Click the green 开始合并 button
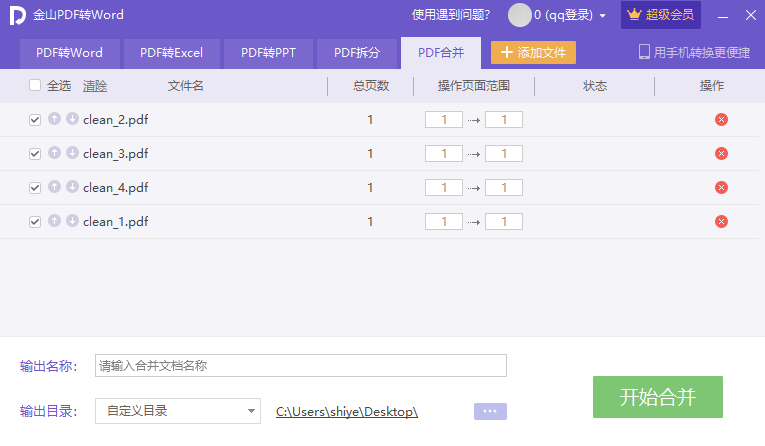Viewport: 765px width, 446px height. [657, 397]
